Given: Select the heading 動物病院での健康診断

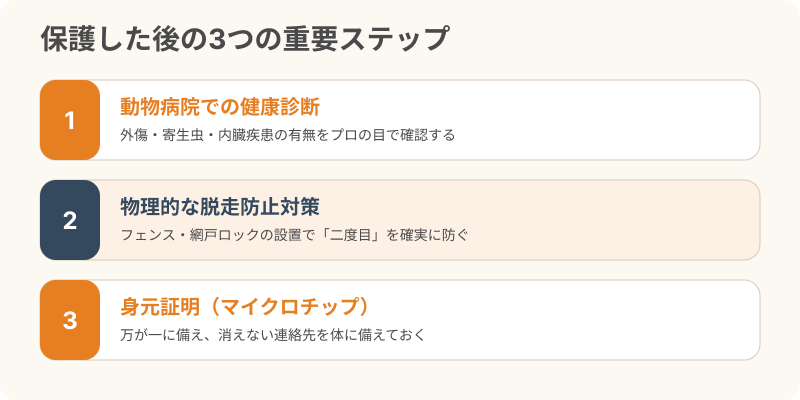Looking at the screenshot, I should click(x=220, y=107).
